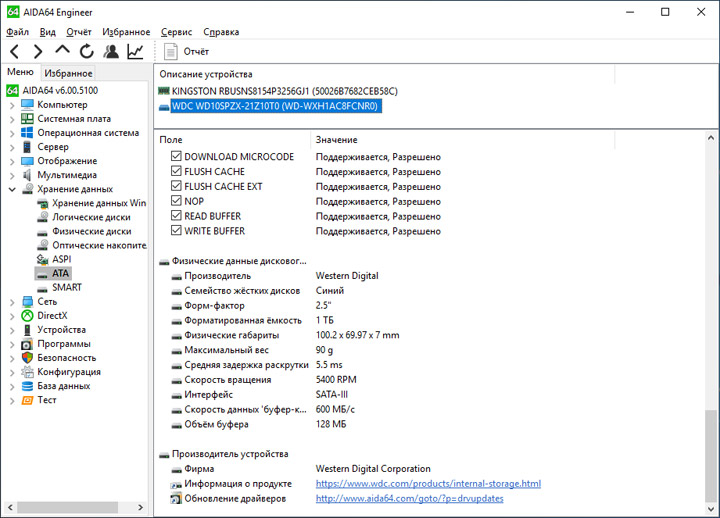Click the up-level arrow toolbar icon
The width and height of the screenshot is (720, 518).
tap(62, 50)
